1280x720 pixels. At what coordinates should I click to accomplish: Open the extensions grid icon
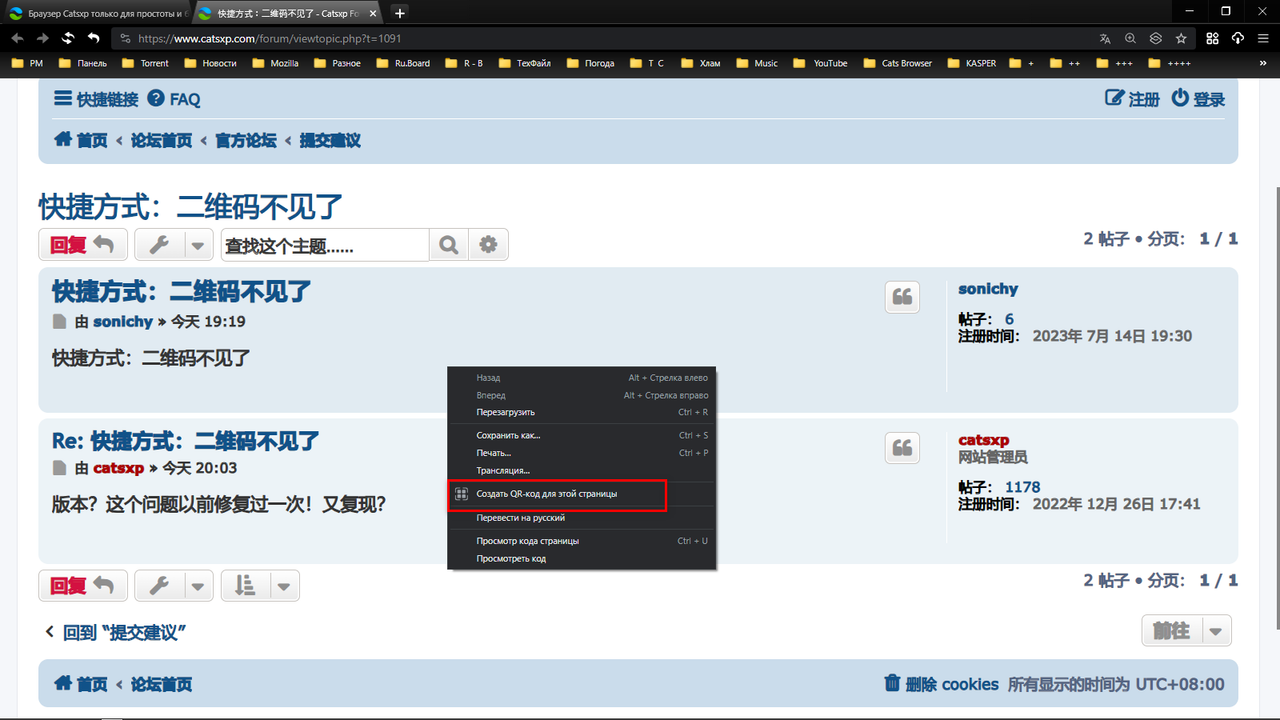1212,38
